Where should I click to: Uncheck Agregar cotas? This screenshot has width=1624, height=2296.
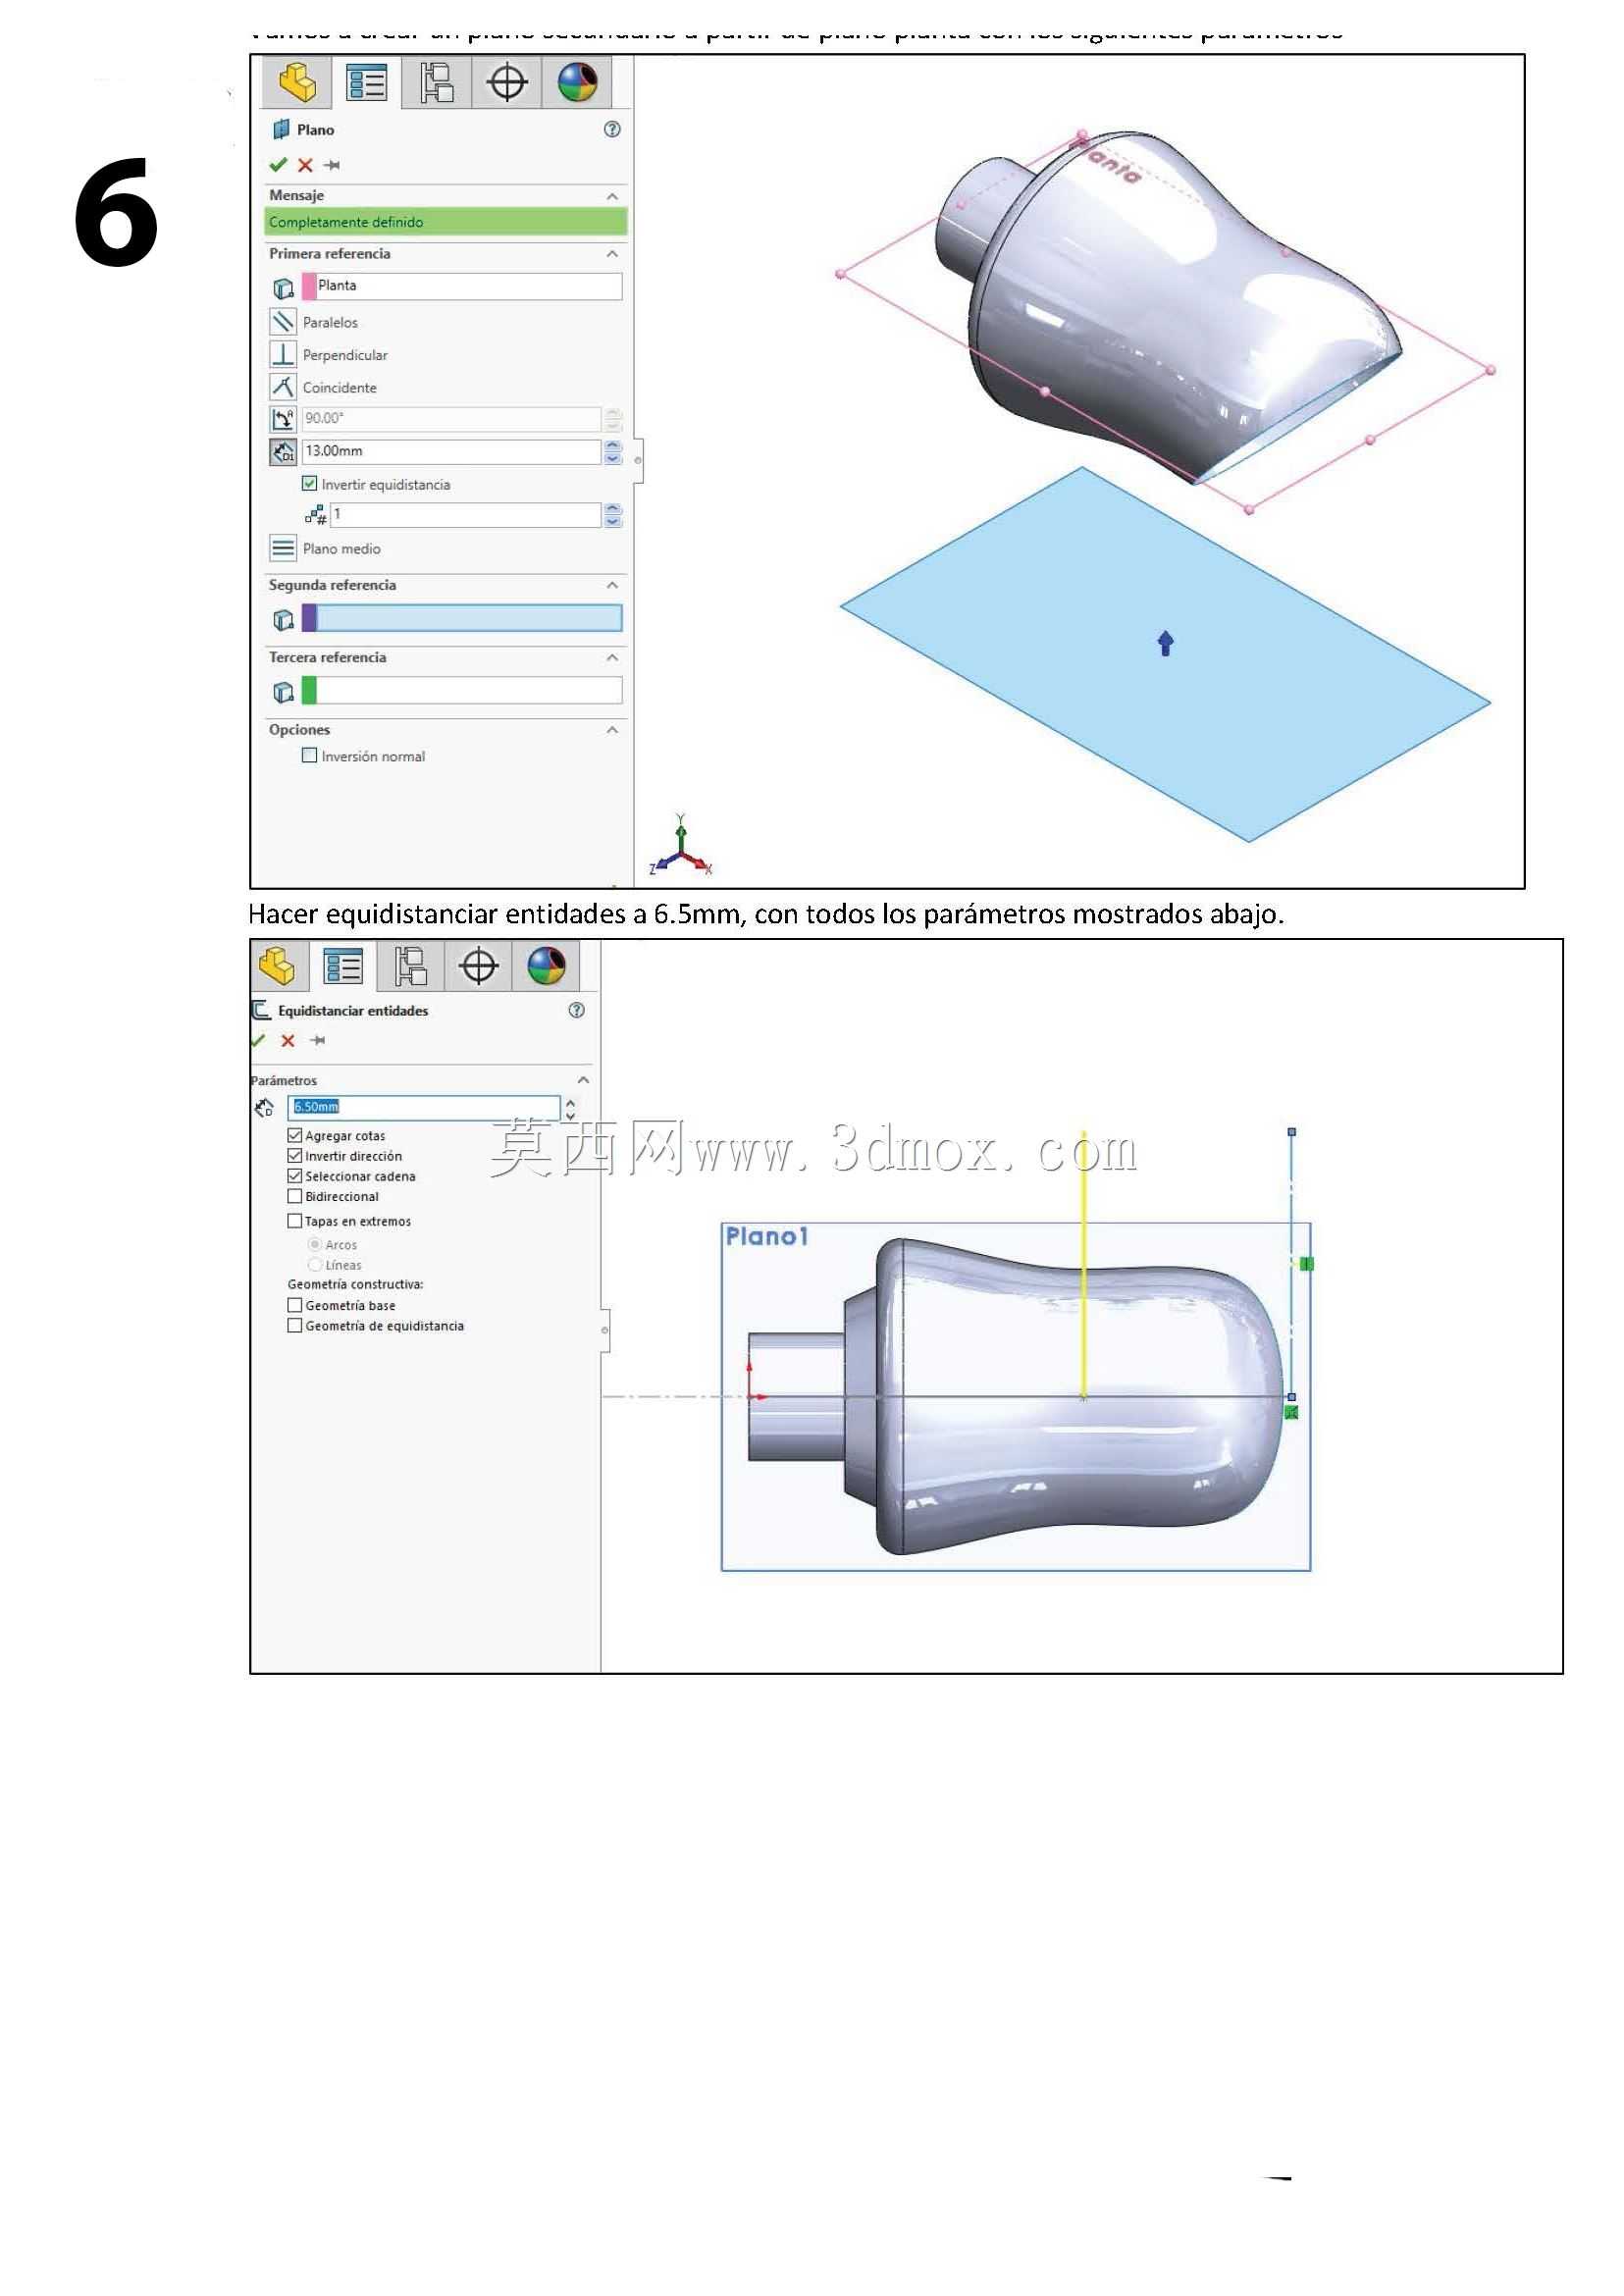pos(295,1136)
